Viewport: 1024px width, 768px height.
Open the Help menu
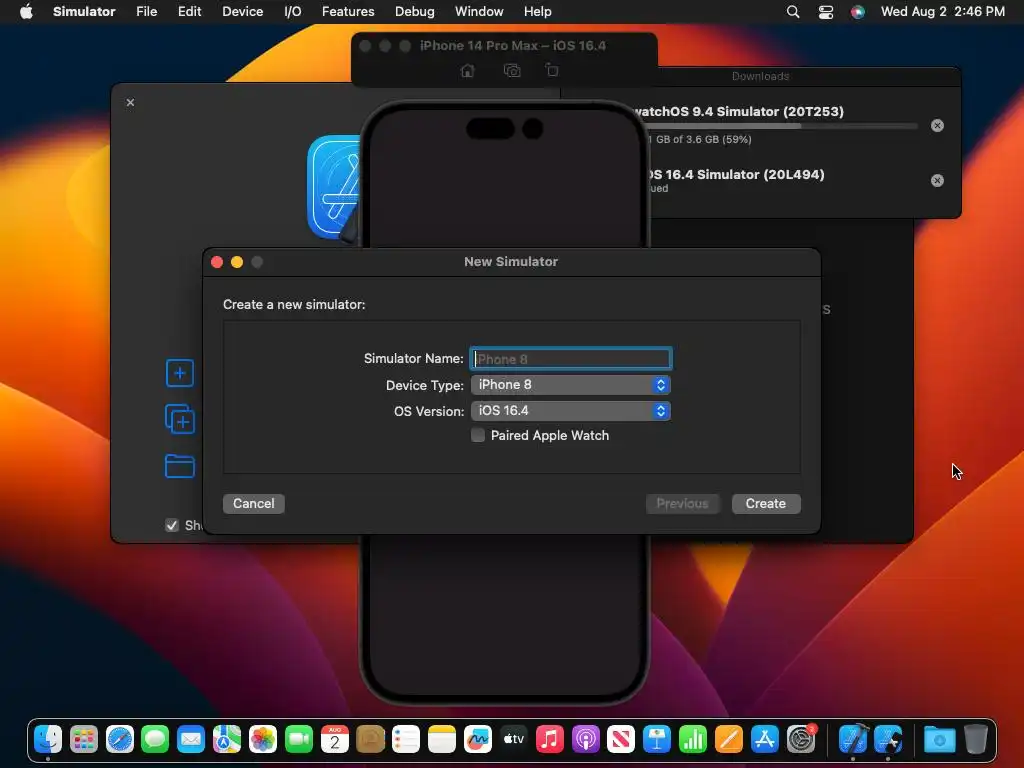[537, 12]
